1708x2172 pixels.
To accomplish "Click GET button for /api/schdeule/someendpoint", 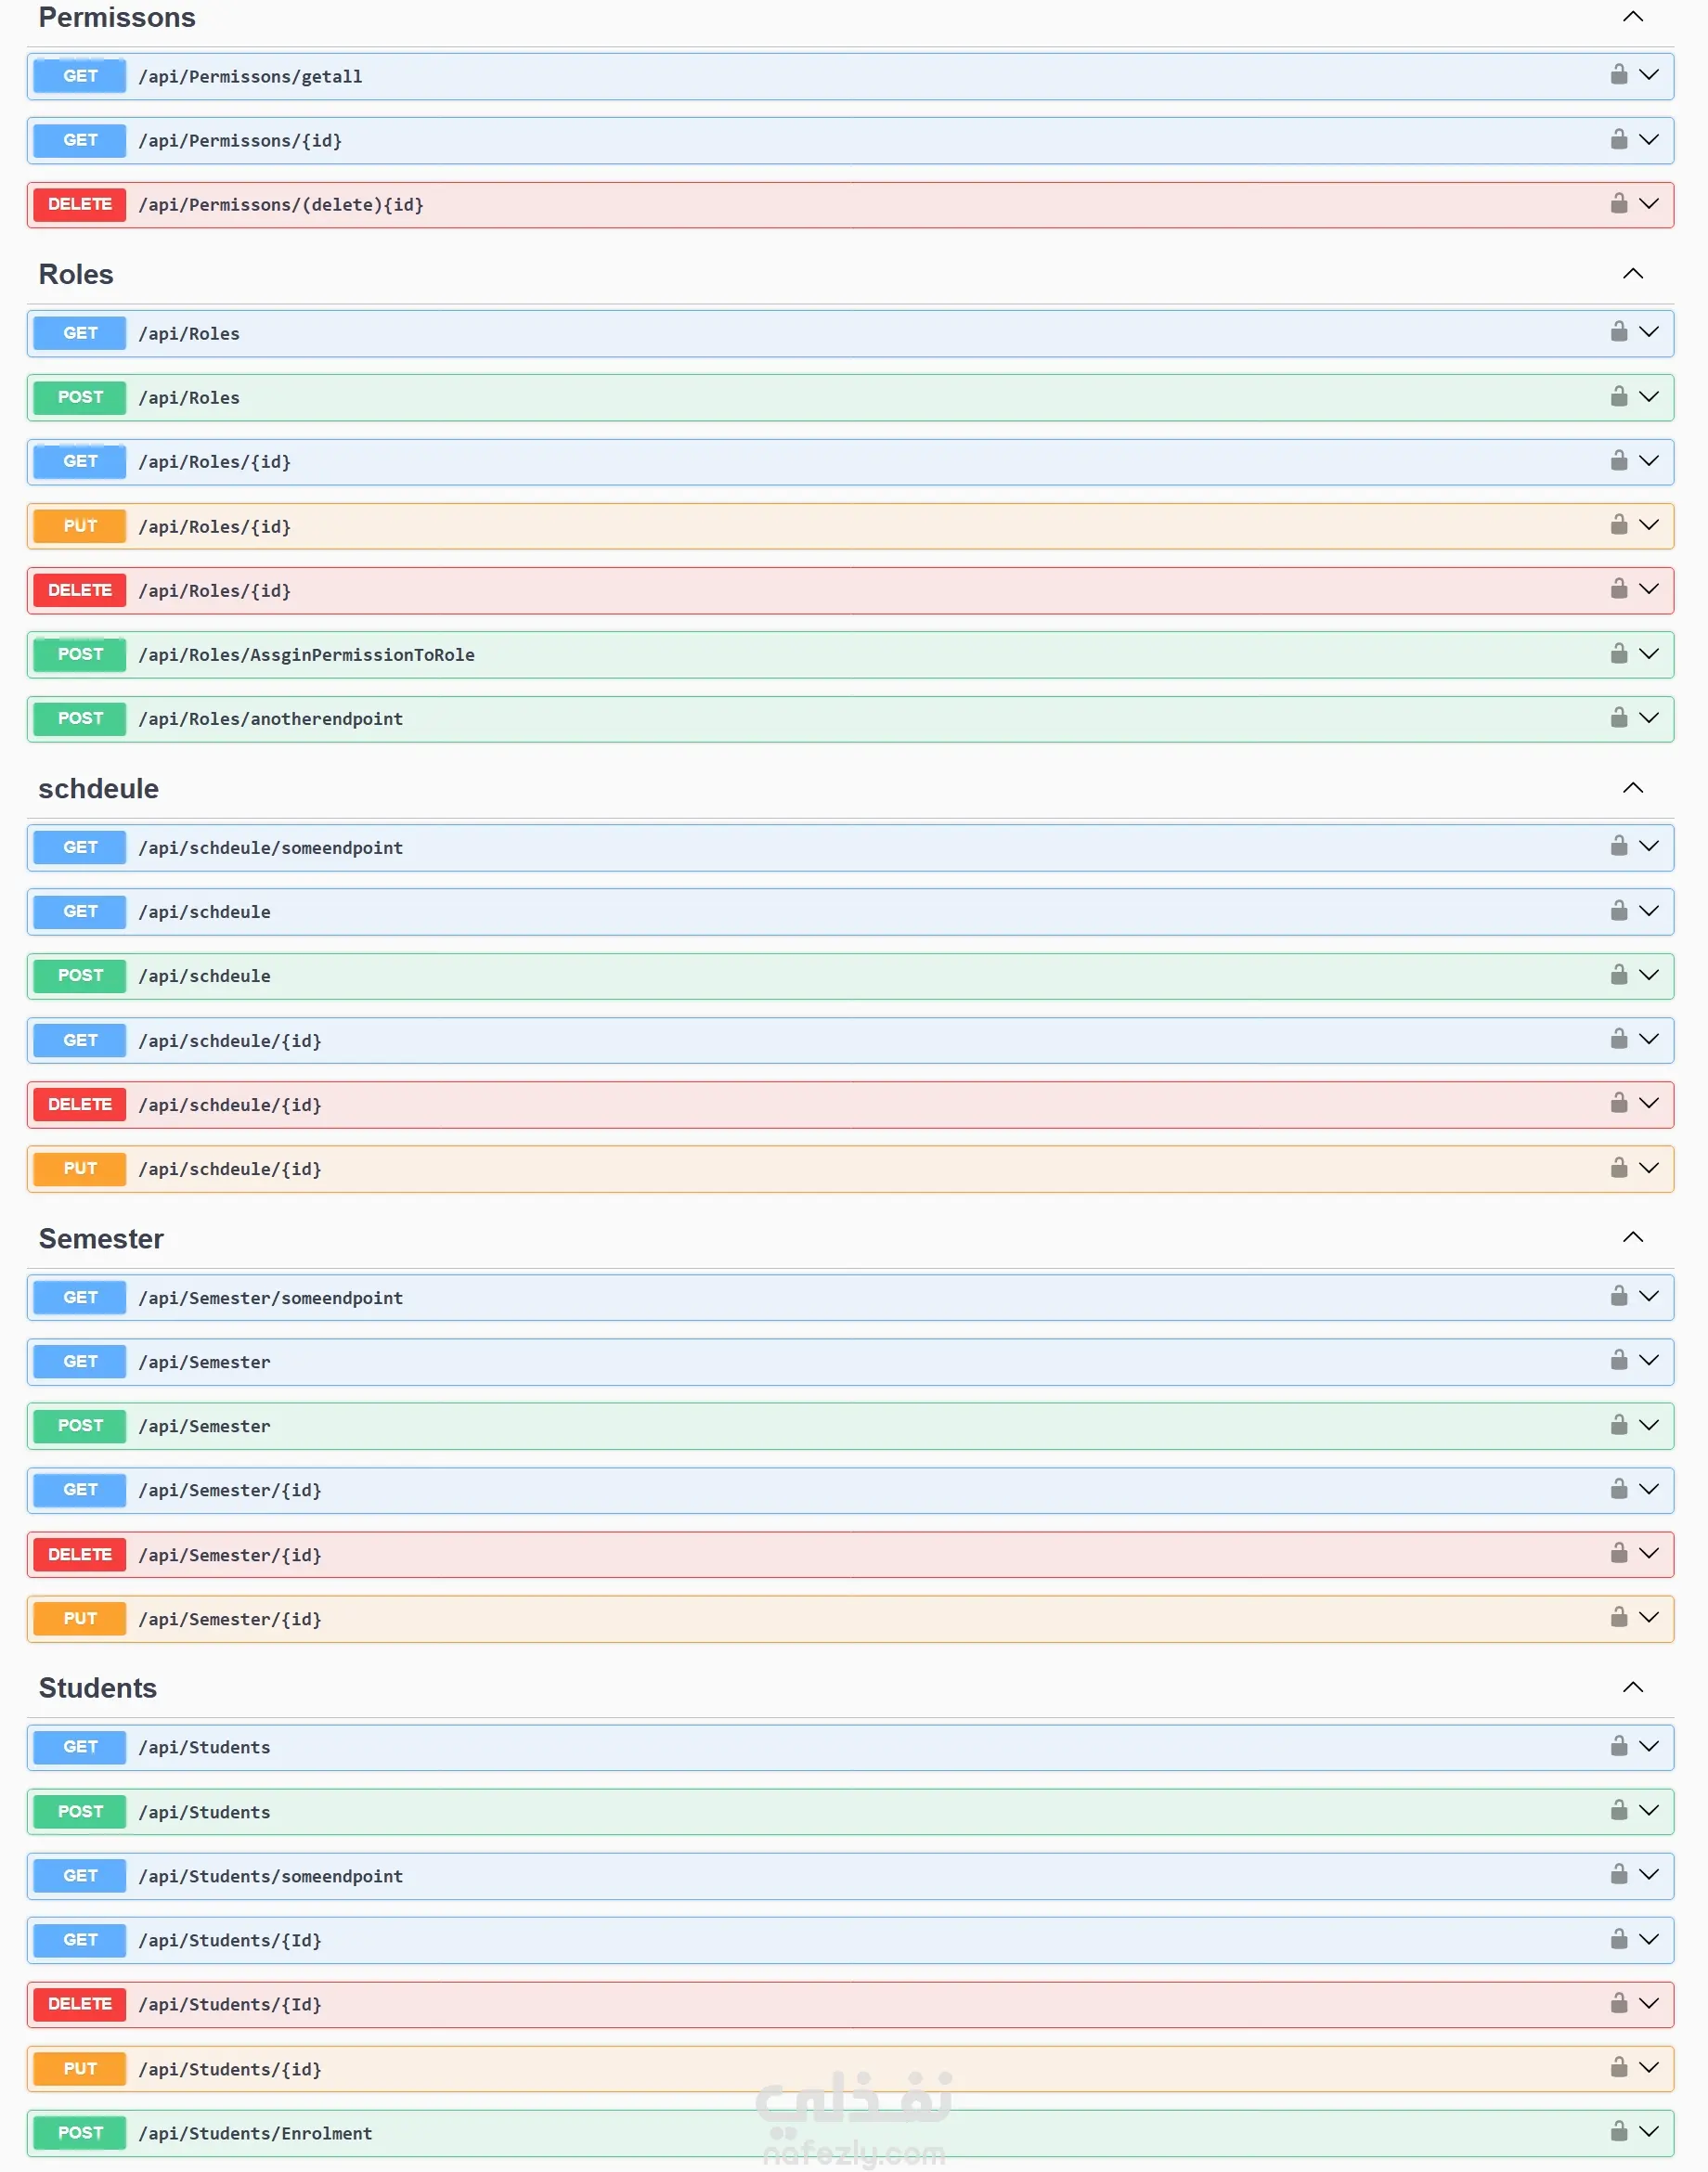I will coord(80,847).
